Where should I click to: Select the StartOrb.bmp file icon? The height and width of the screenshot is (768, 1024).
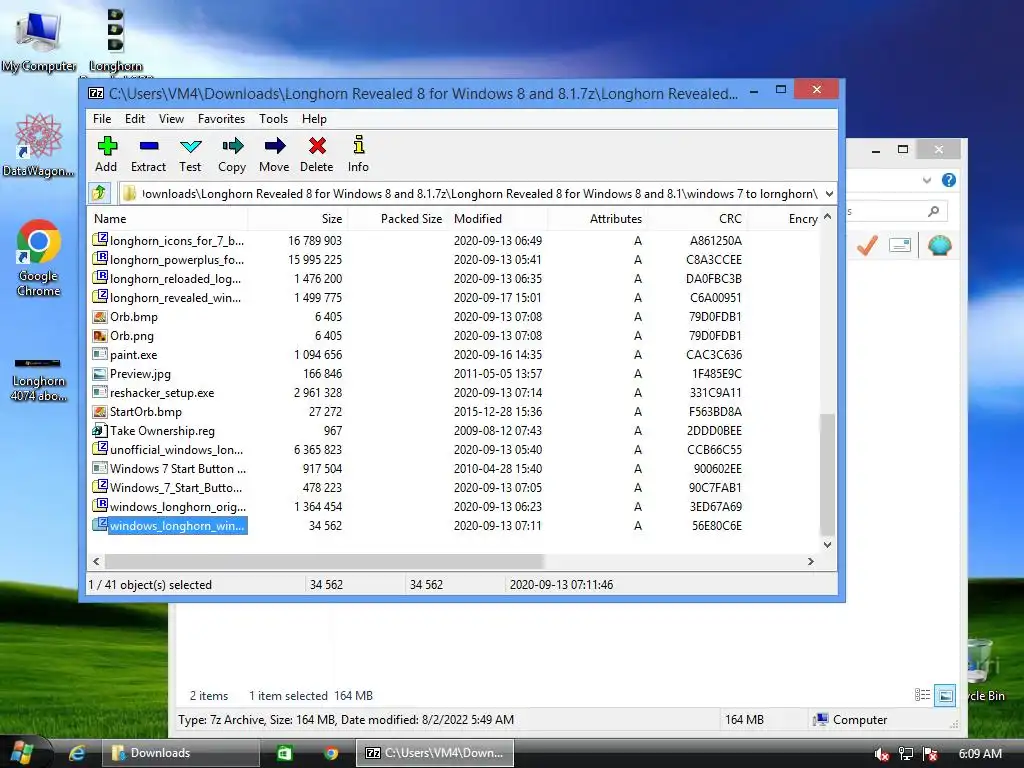[100, 411]
